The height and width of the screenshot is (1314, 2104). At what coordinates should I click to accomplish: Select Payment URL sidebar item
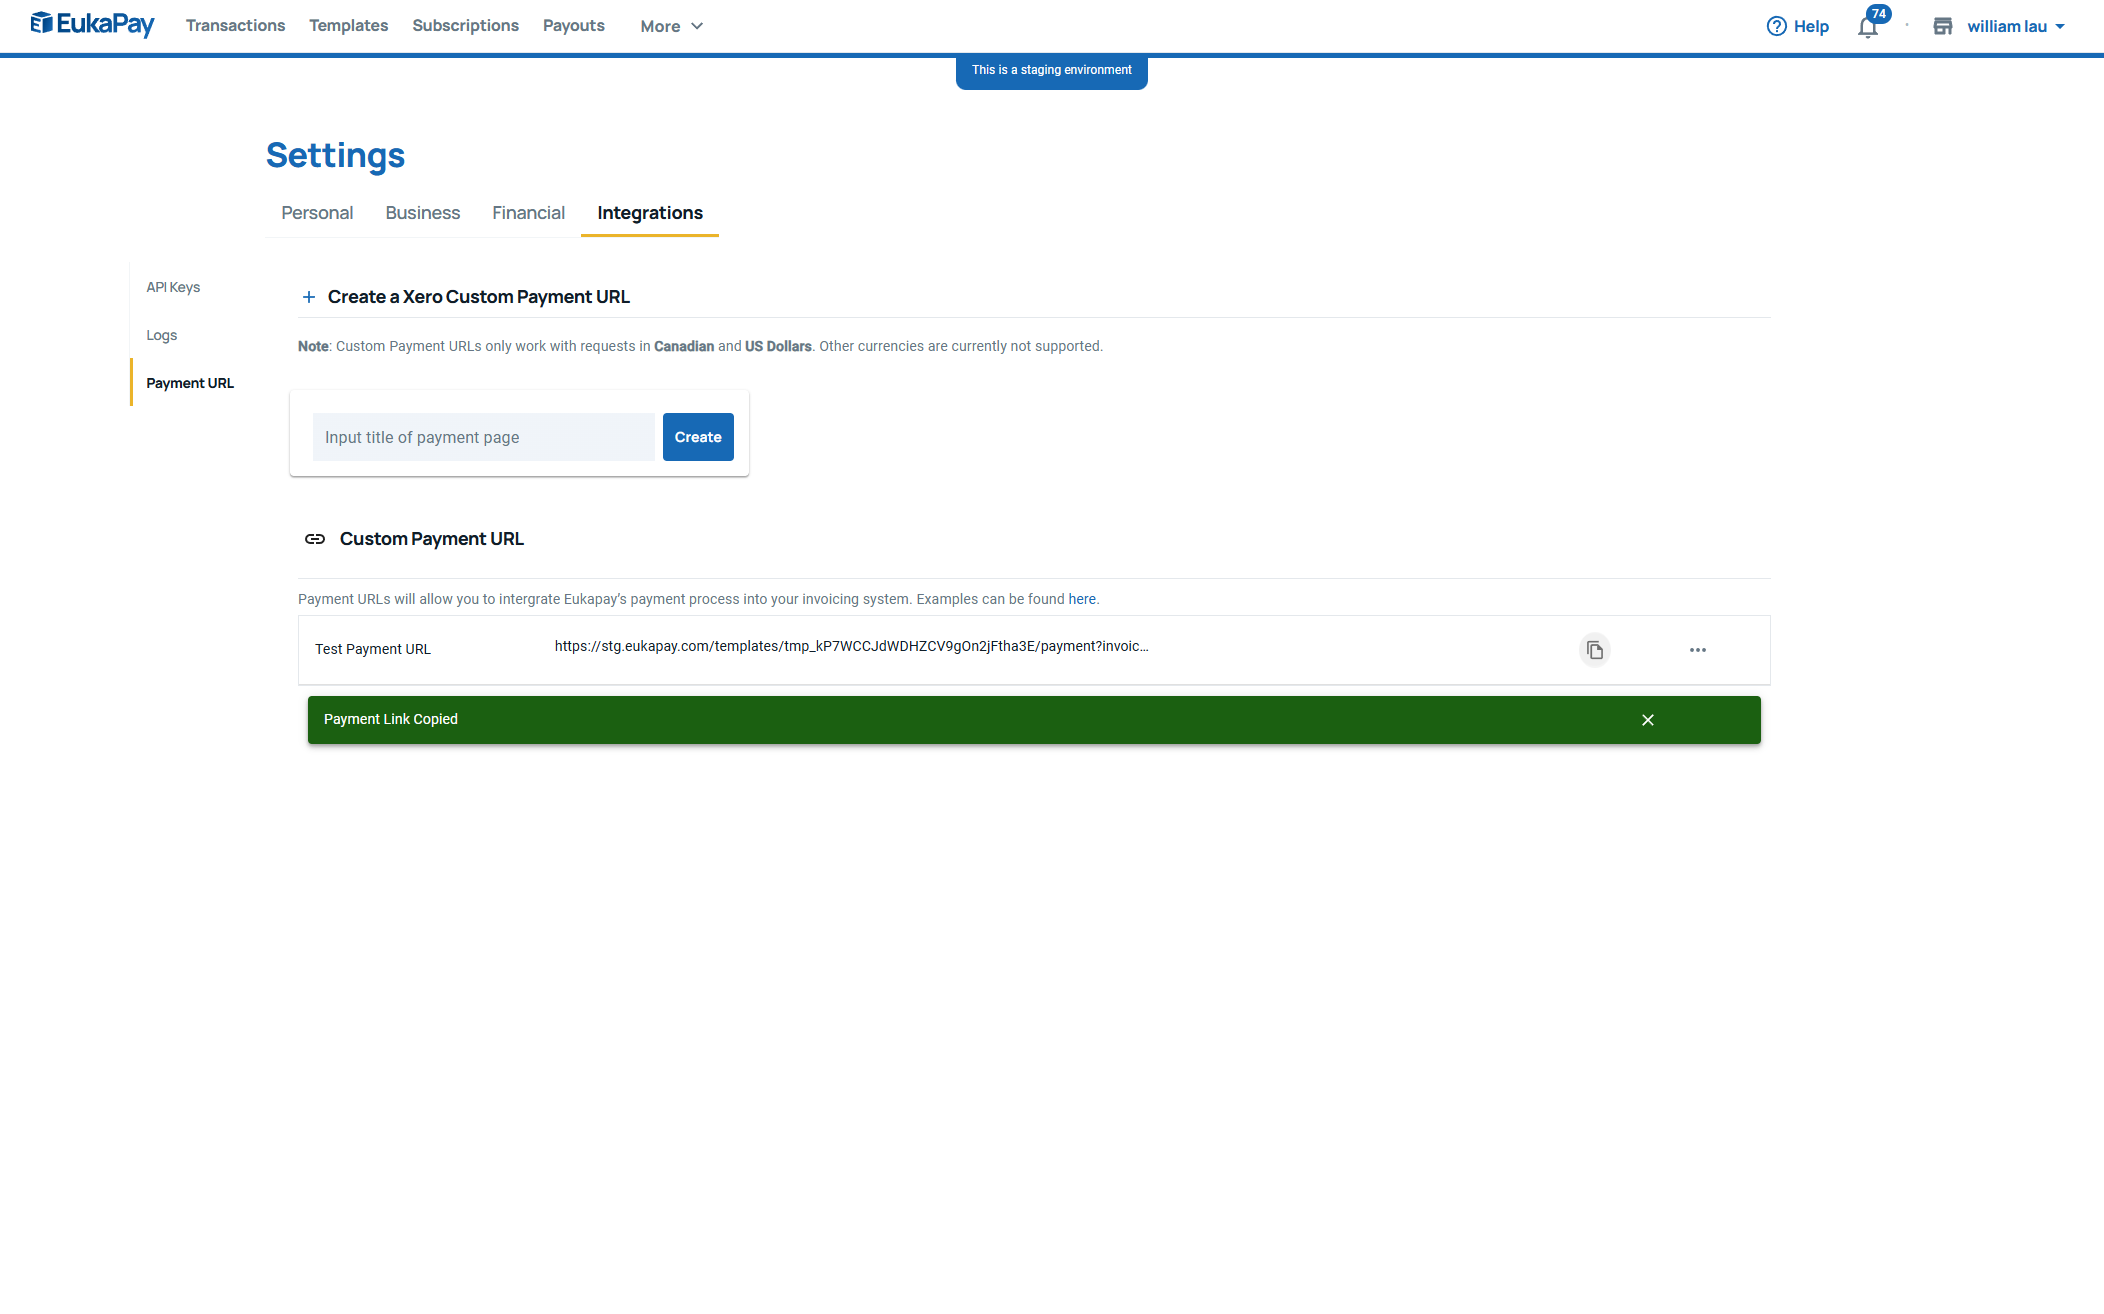click(190, 383)
